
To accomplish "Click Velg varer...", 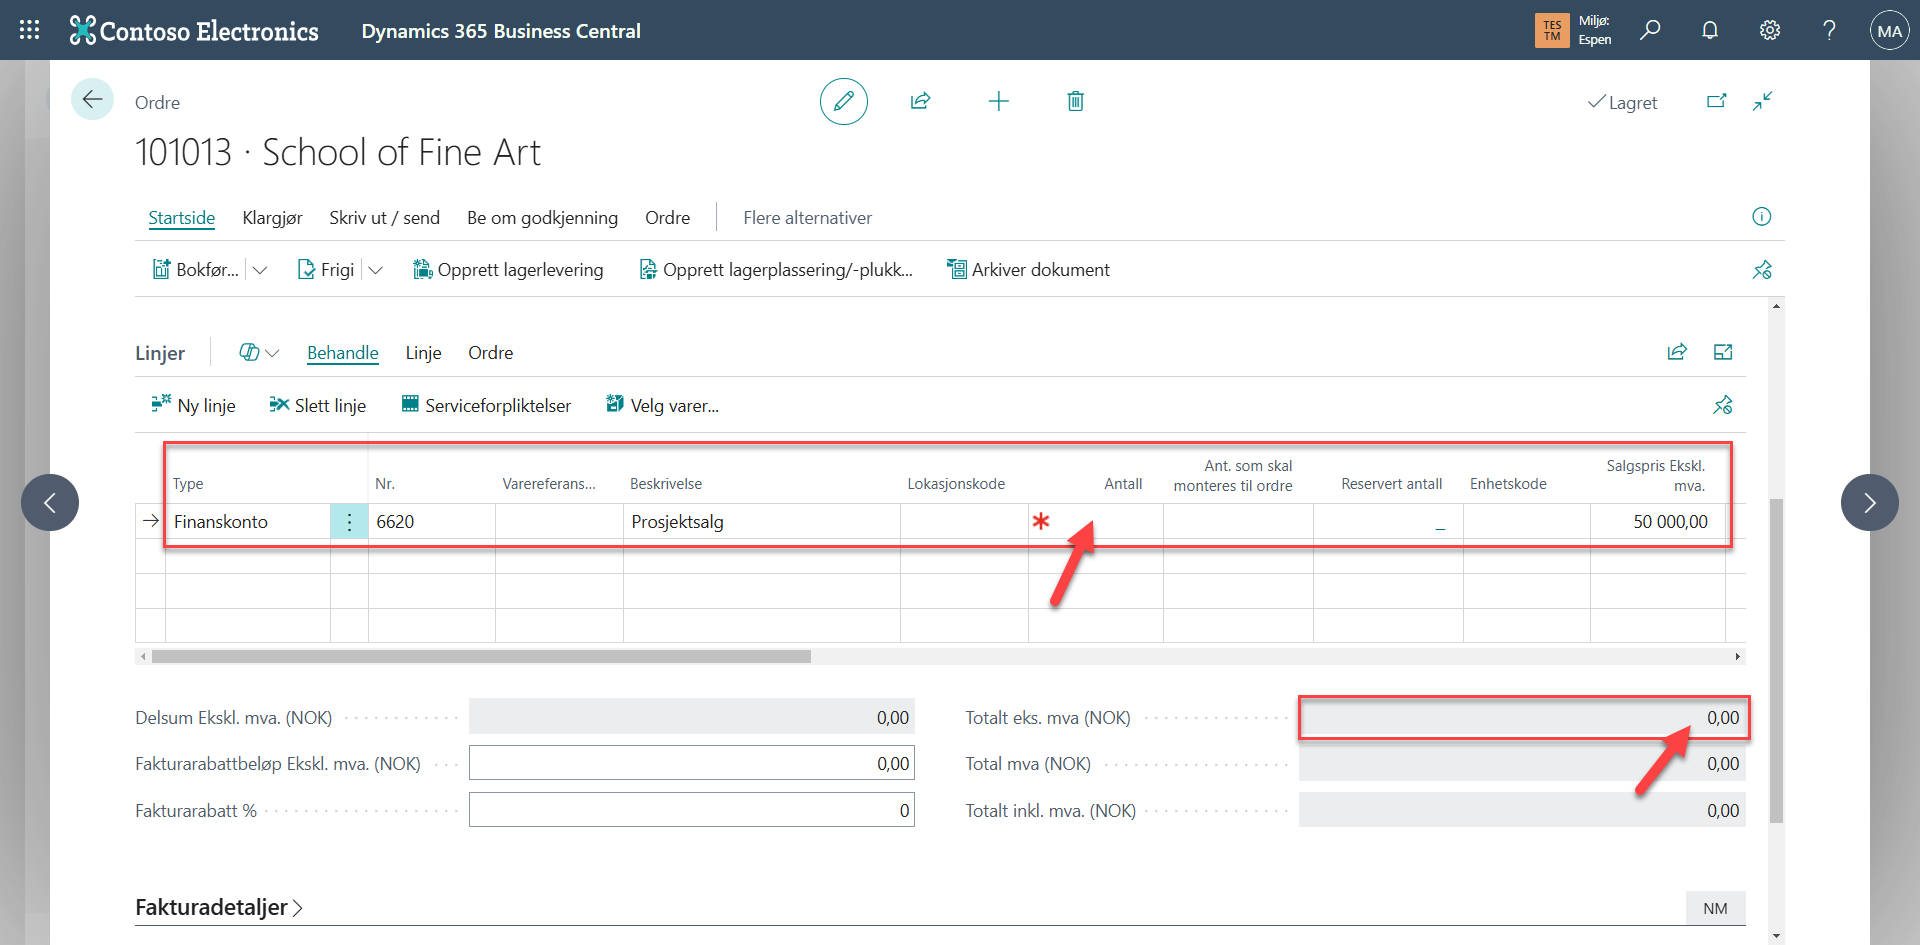I will [662, 405].
